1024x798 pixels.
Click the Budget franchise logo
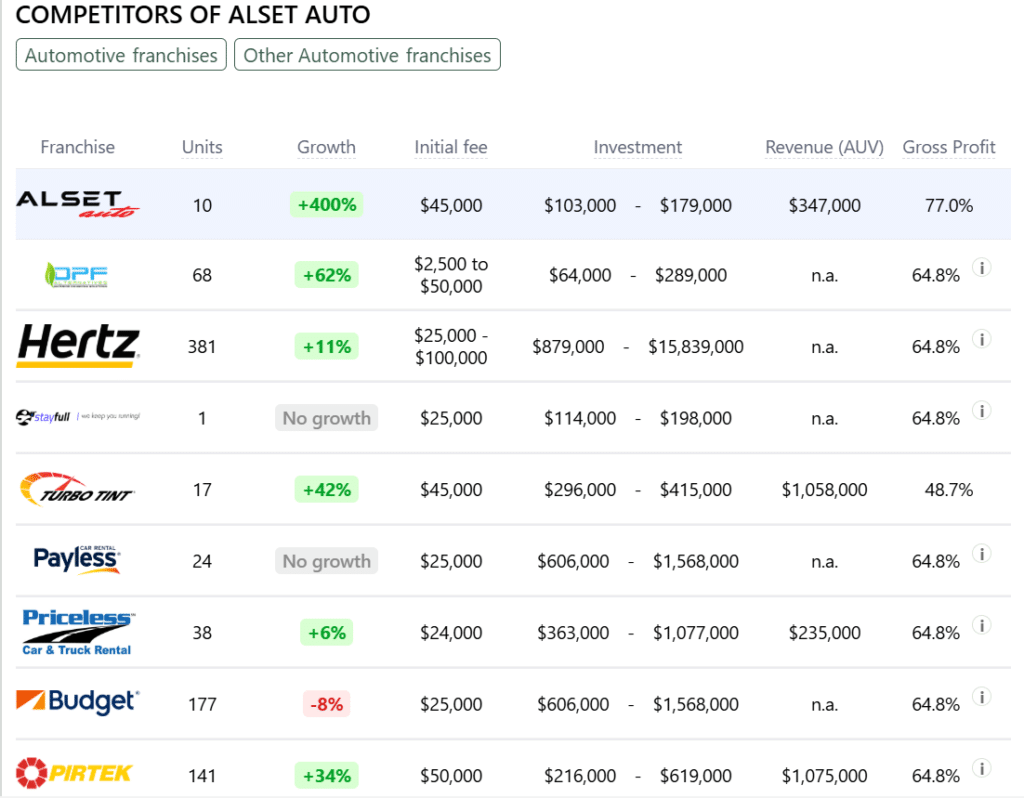point(78,702)
